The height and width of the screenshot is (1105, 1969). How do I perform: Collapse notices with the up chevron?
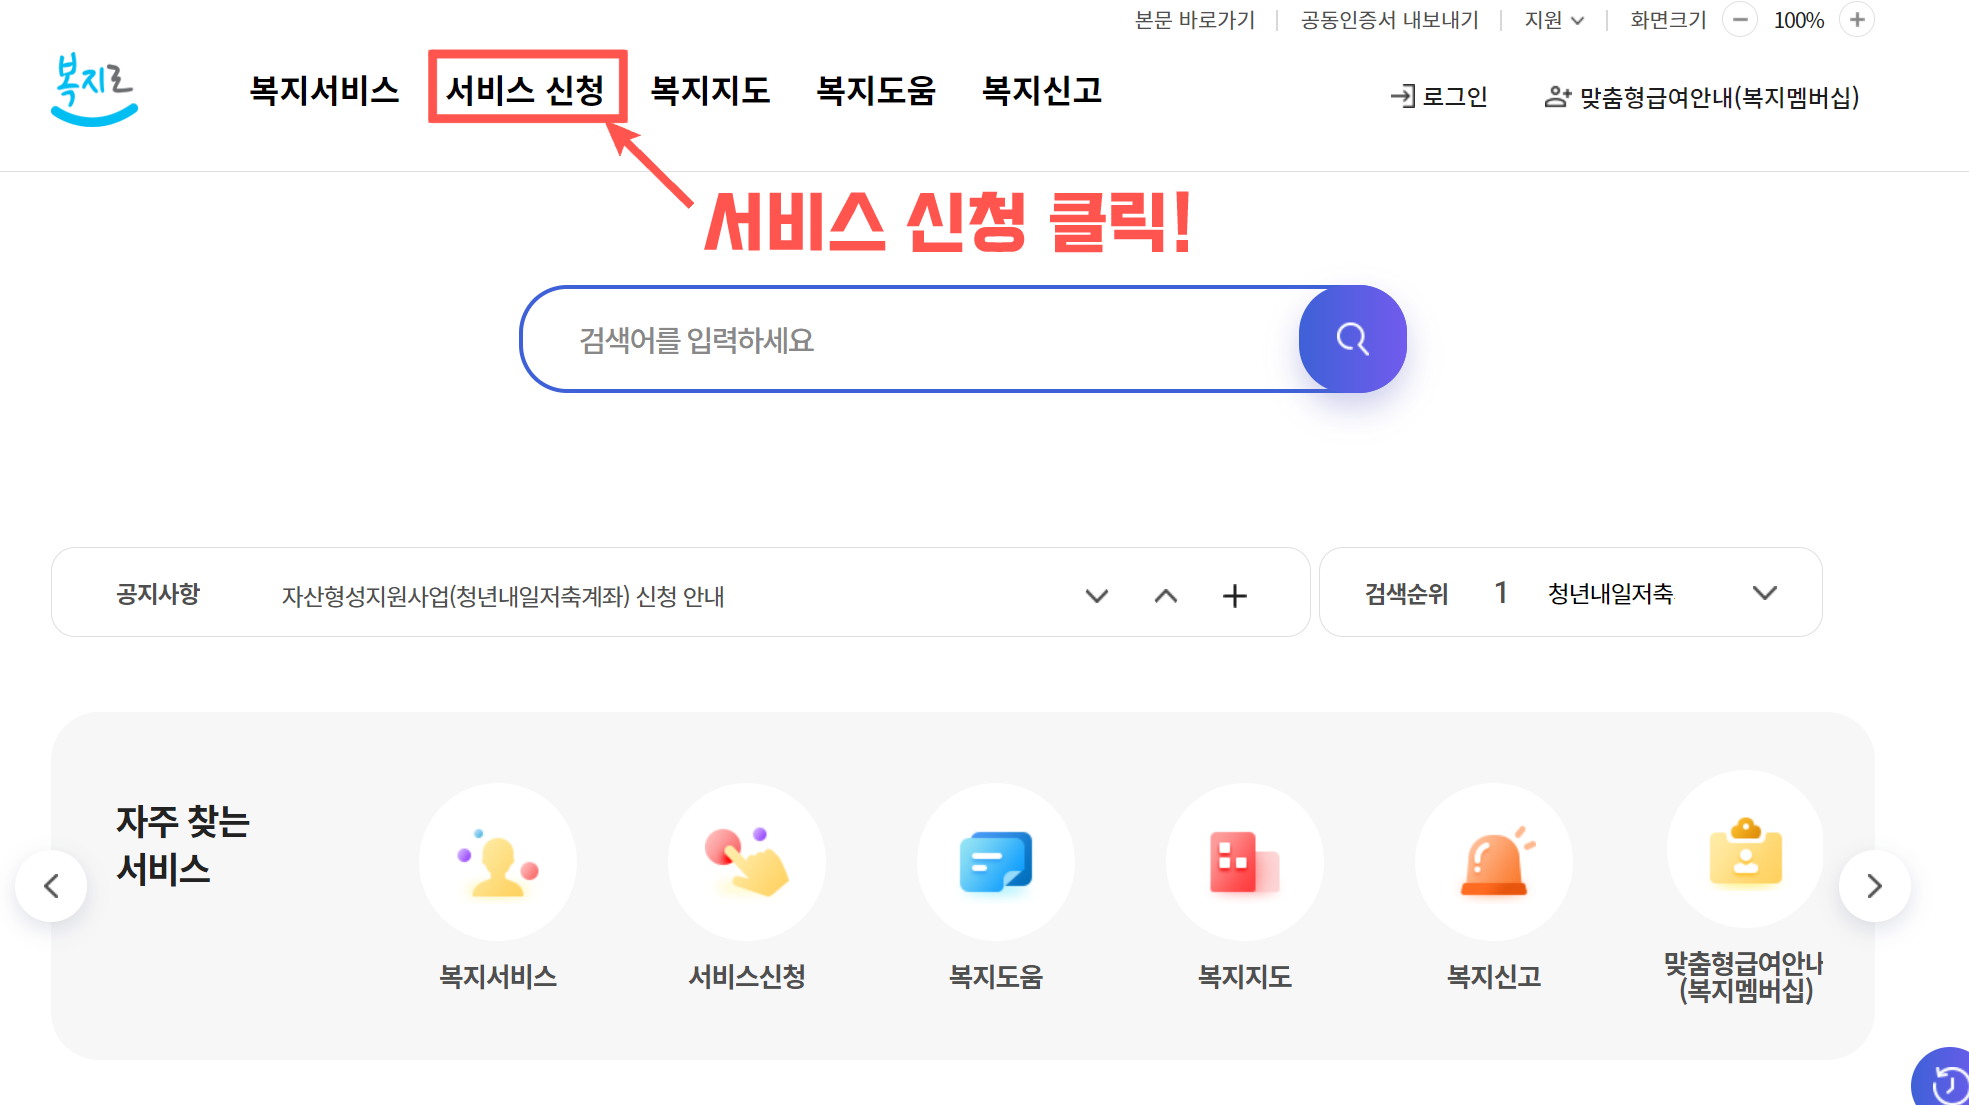pyautogui.click(x=1165, y=596)
